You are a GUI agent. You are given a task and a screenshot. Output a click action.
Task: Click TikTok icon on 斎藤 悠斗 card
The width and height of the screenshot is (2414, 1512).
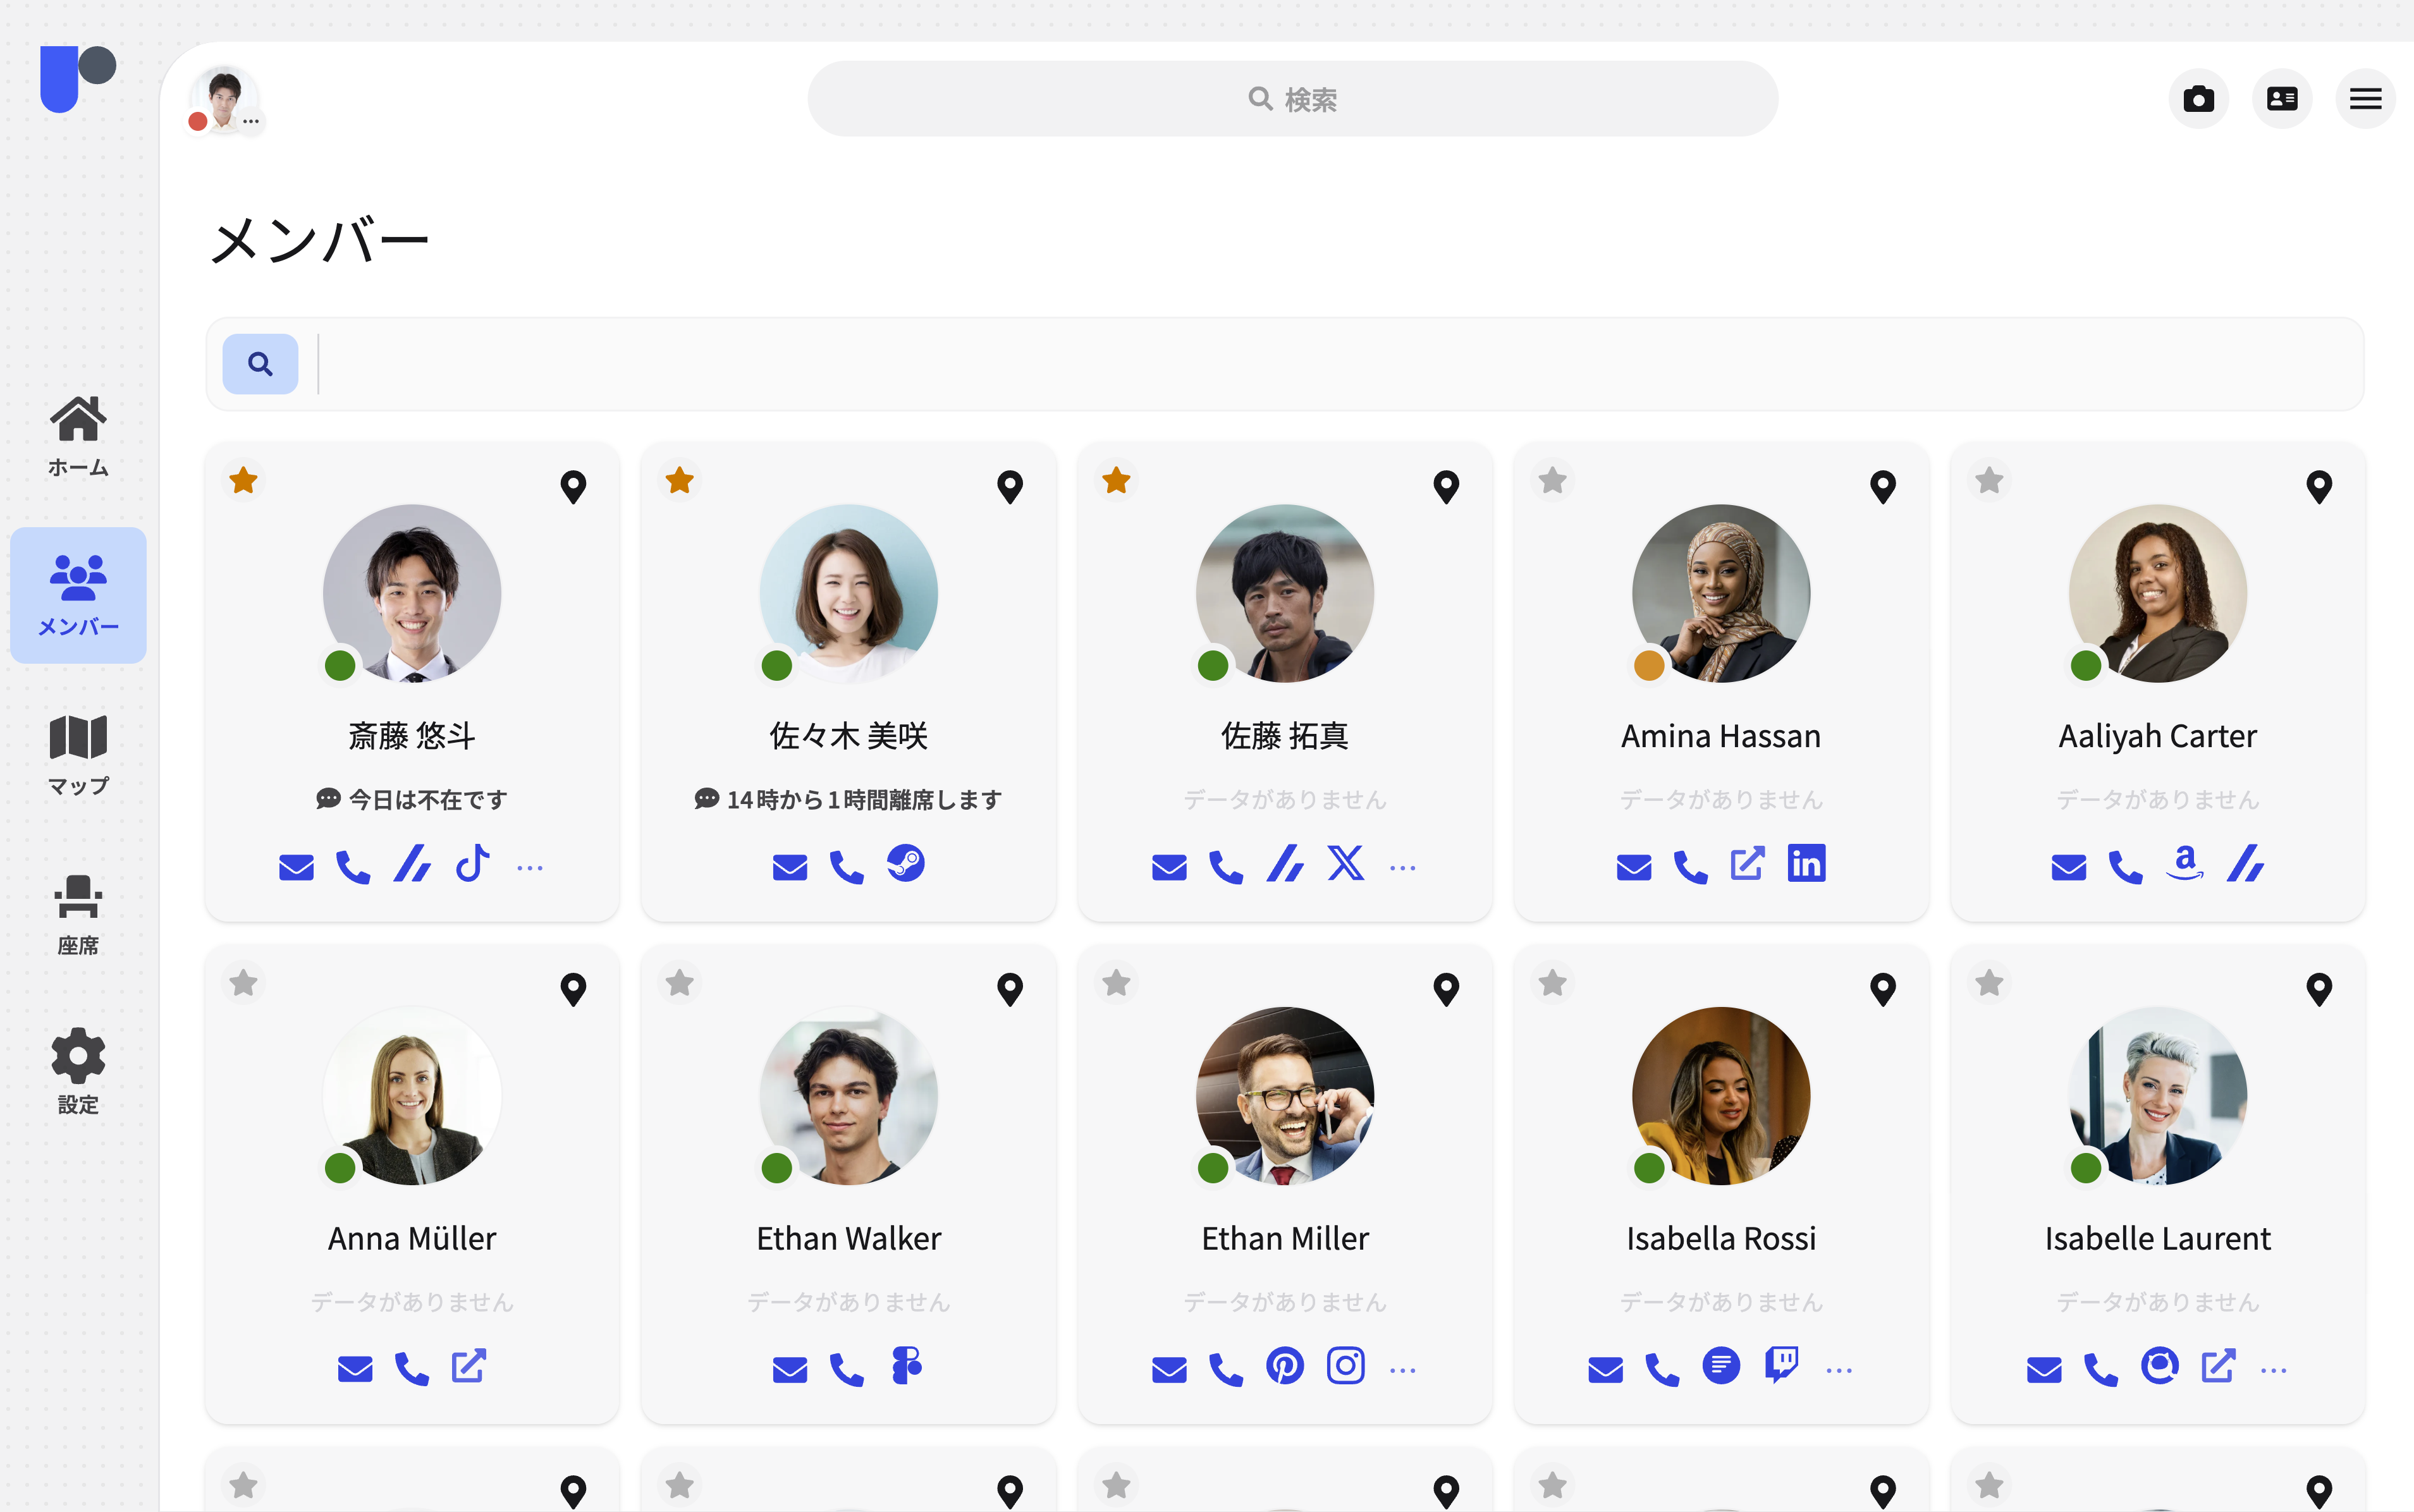pyautogui.click(x=472, y=863)
